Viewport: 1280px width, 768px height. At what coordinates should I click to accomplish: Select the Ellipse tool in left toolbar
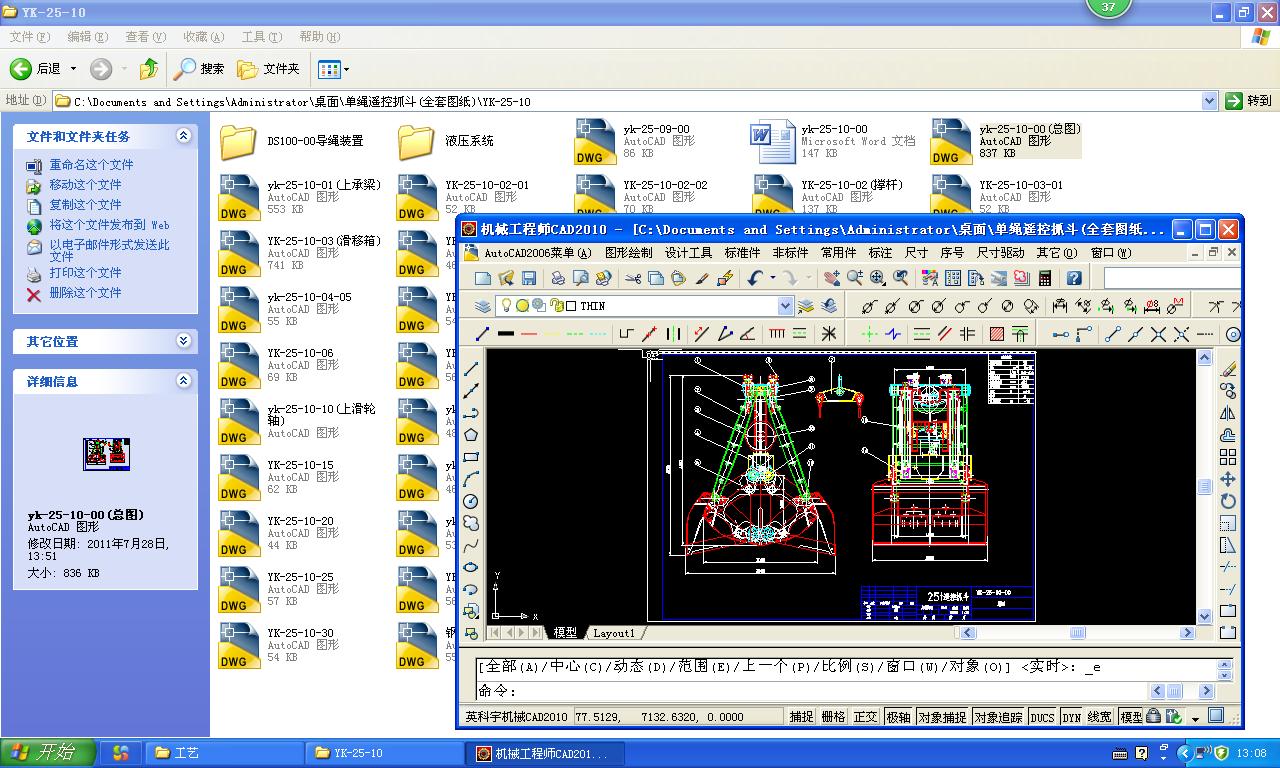471,567
